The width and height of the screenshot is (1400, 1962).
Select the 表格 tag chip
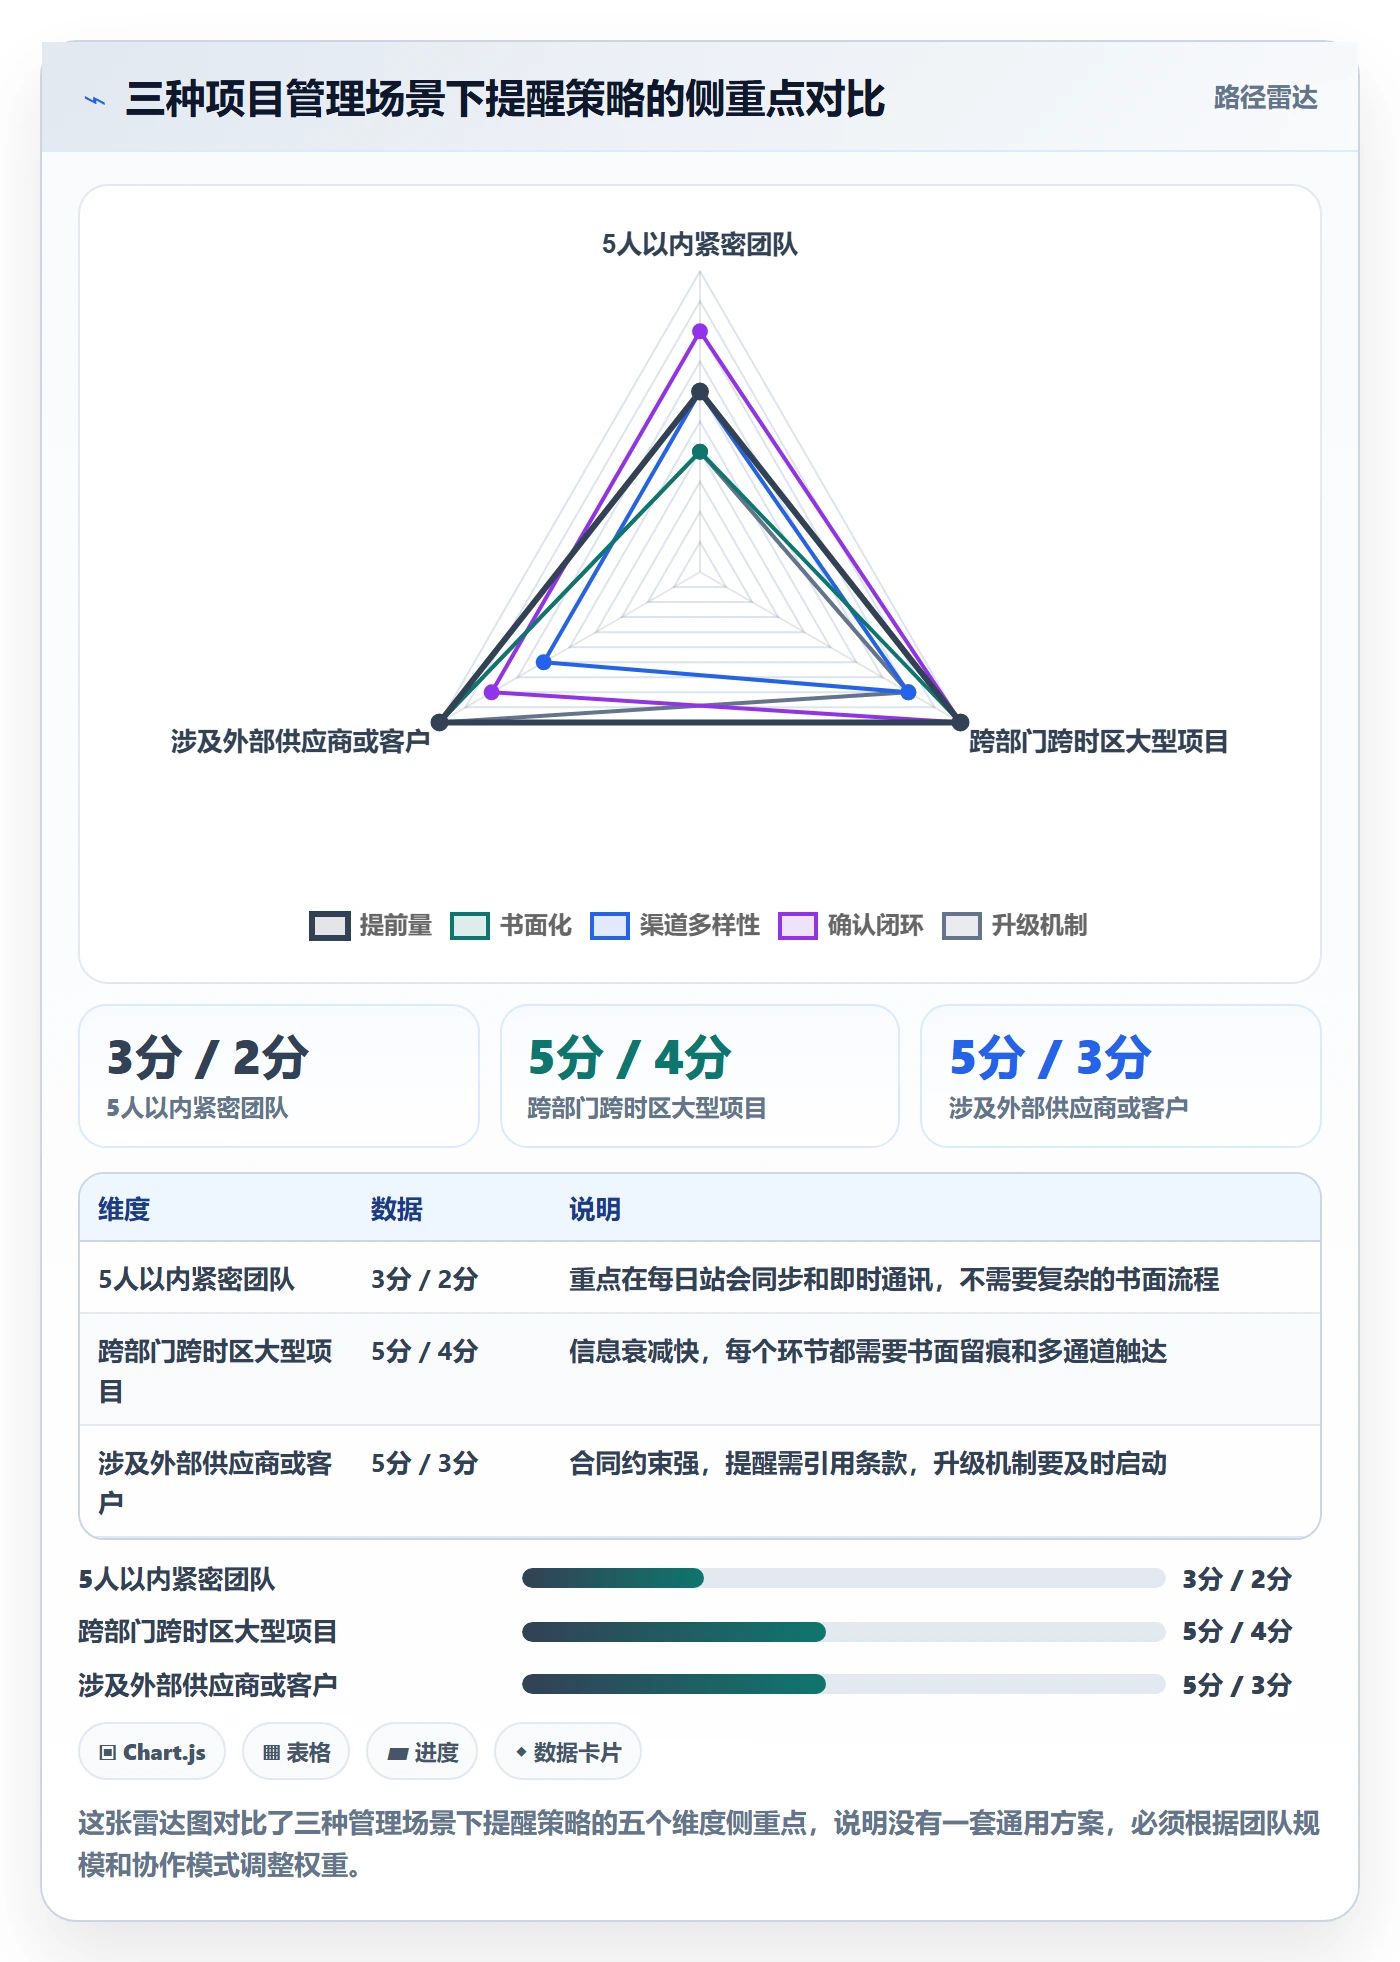tap(296, 1752)
